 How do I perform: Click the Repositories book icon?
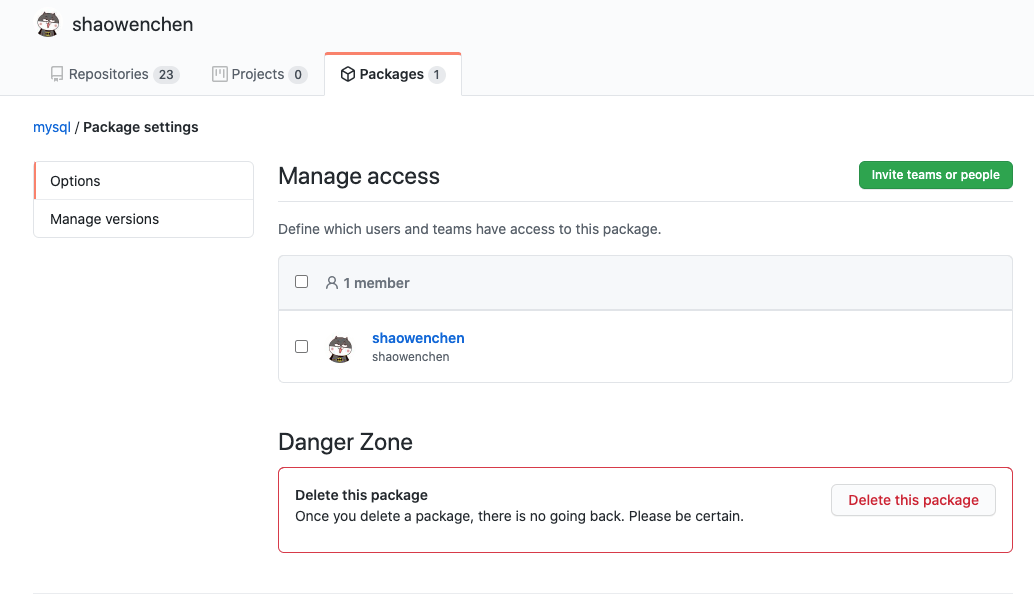(x=57, y=75)
